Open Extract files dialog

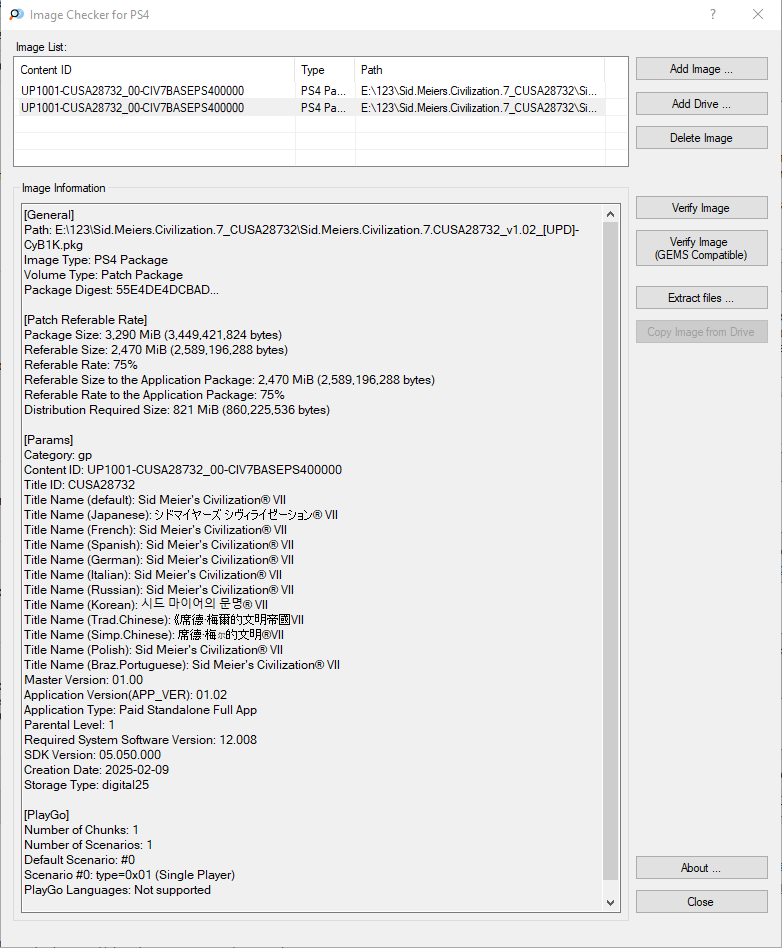pyautogui.click(x=702, y=298)
